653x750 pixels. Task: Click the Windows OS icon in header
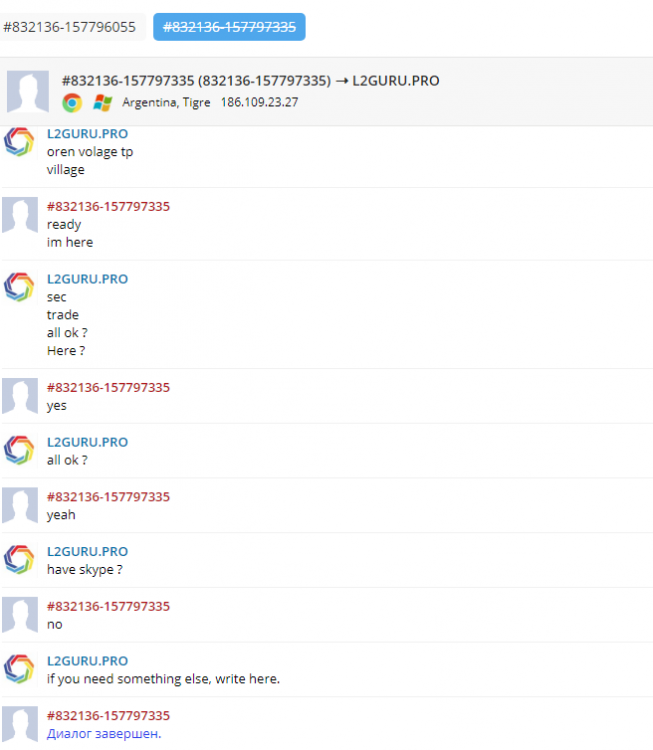102,102
